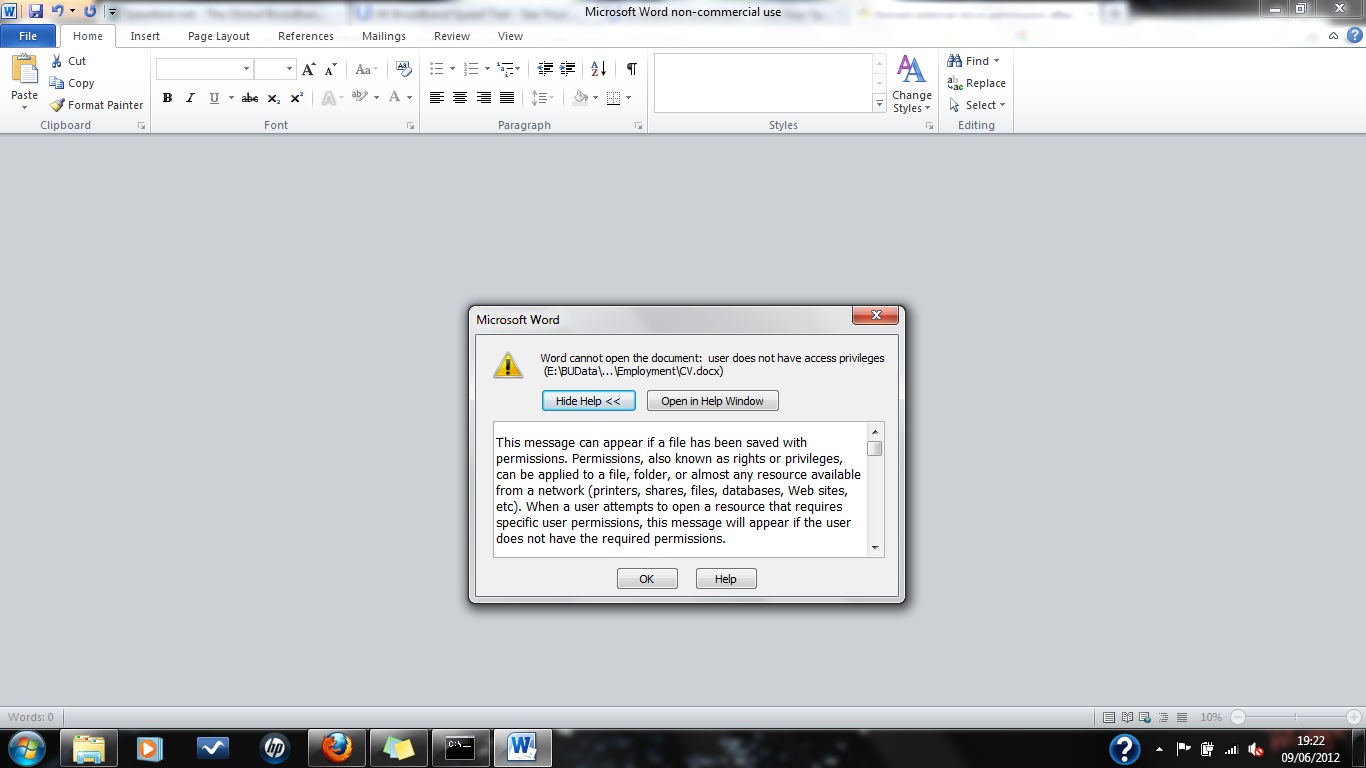This screenshot has width=1366, height=768.
Task: Expand the Select dropdown in the Editing group
Action: (1002, 105)
